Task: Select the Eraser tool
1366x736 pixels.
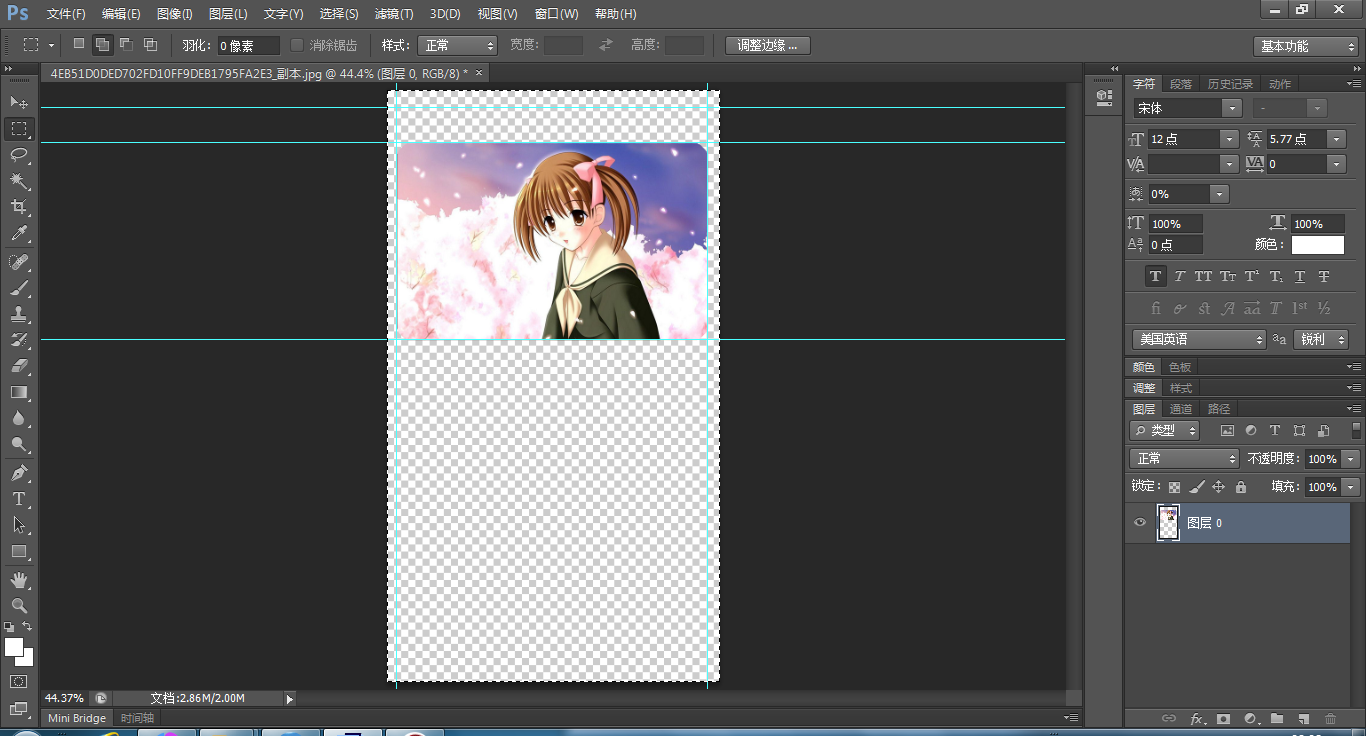Action: coord(19,366)
